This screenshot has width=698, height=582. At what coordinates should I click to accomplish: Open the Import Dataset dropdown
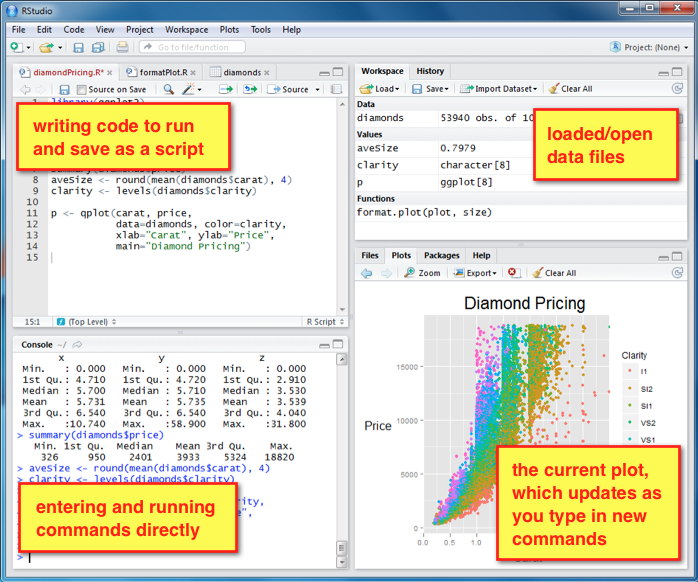pos(500,89)
